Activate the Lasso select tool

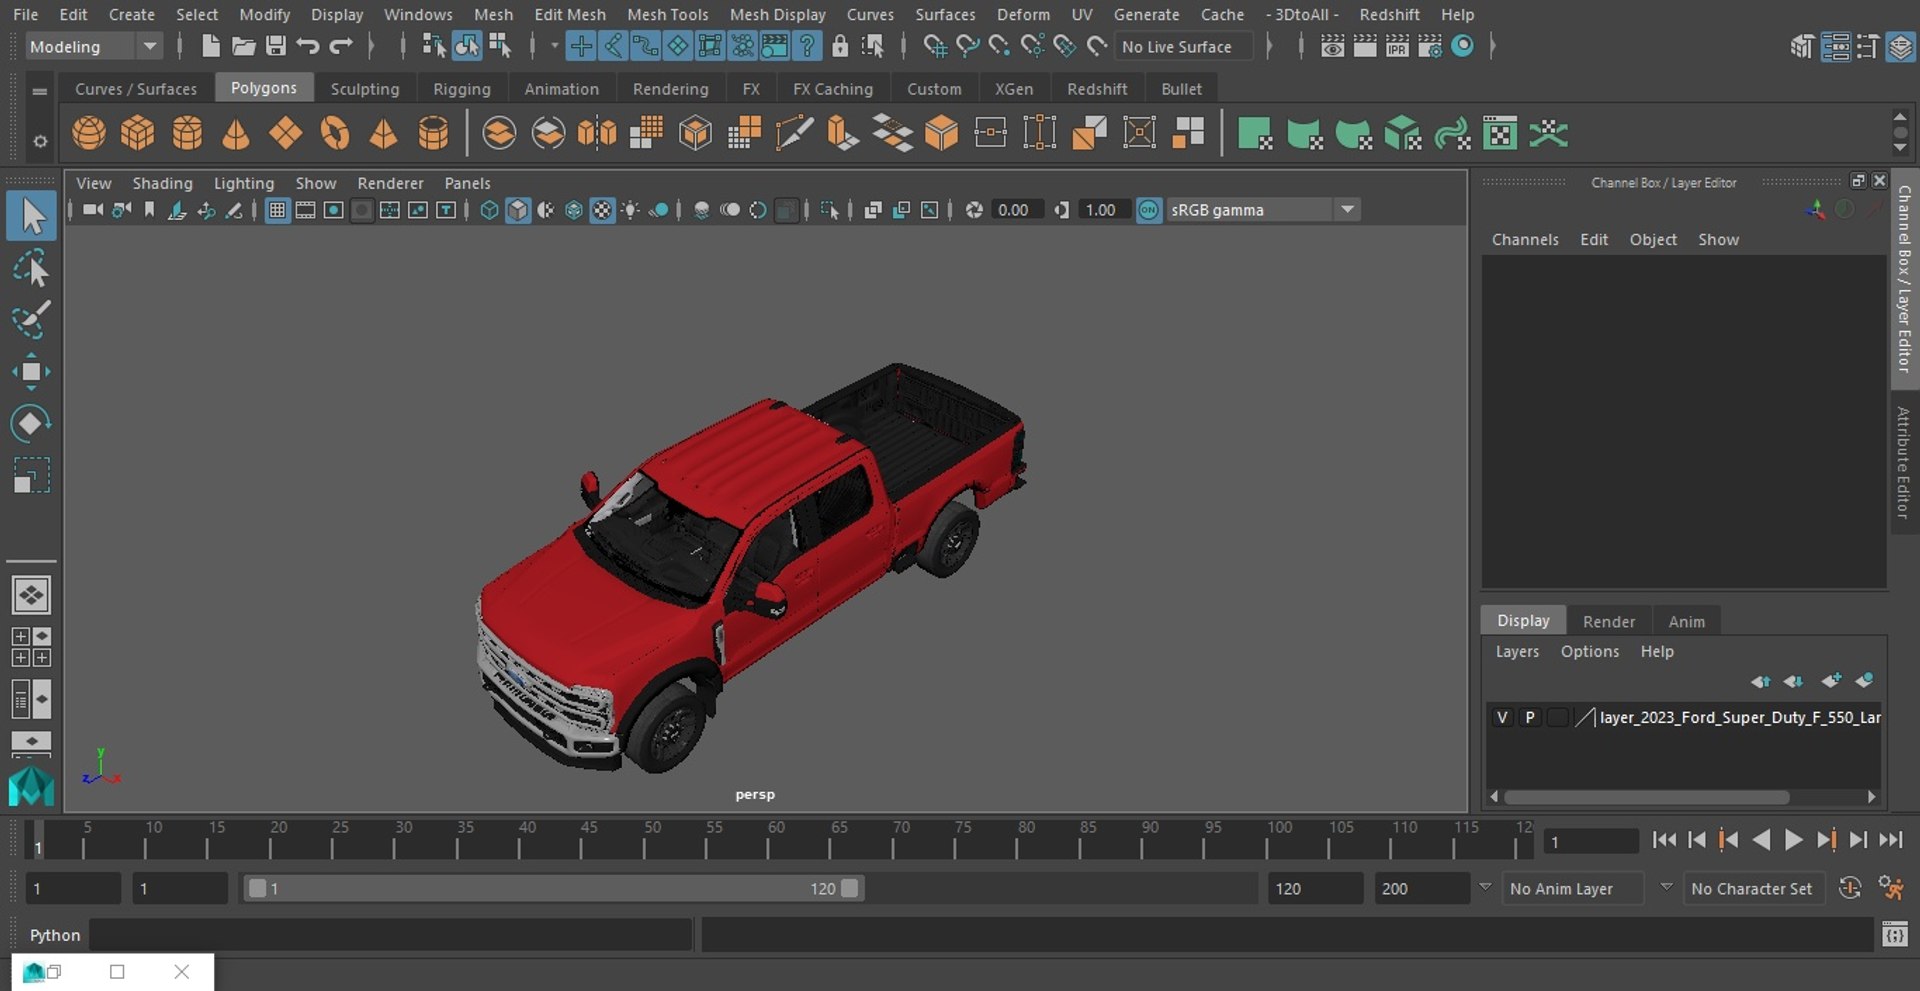(x=31, y=269)
